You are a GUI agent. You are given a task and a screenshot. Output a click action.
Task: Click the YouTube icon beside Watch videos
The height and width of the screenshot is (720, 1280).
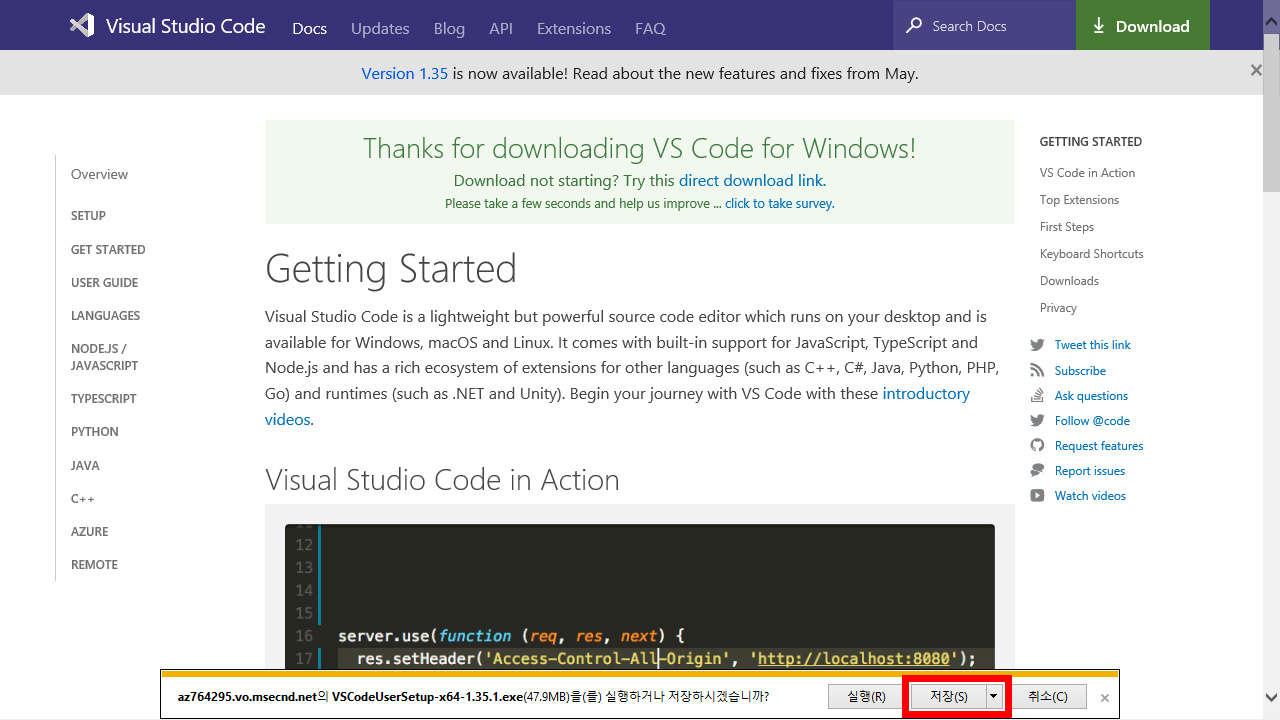(1037, 496)
